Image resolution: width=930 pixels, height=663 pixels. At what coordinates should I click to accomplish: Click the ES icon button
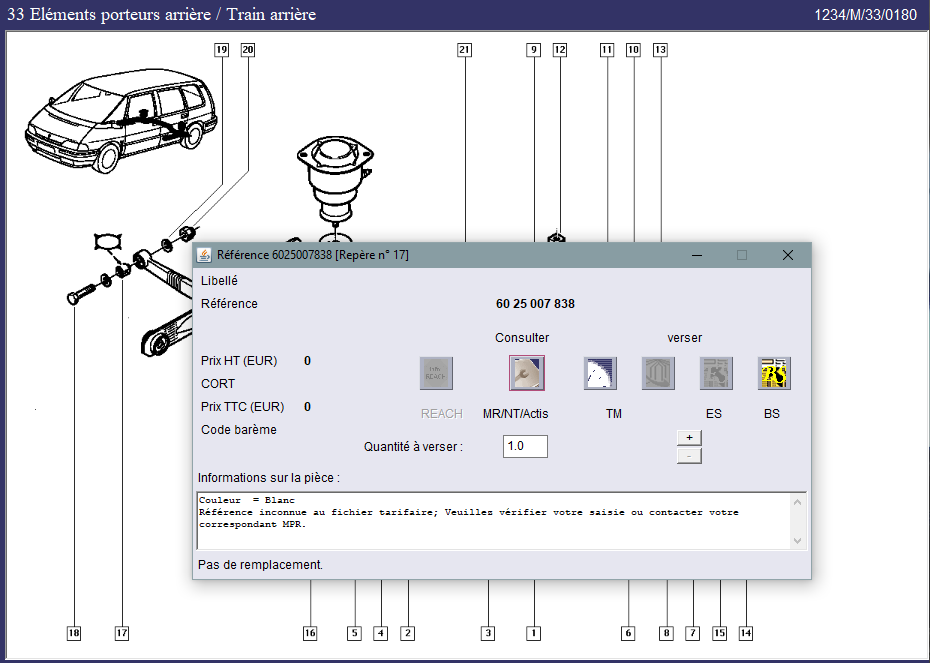click(716, 374)
